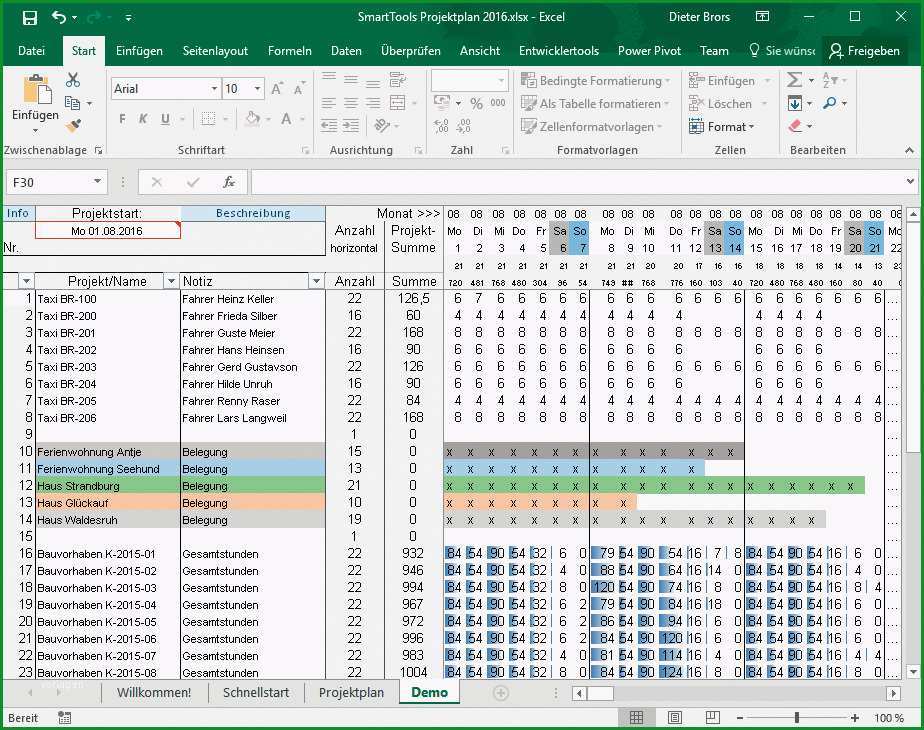Increase the cell indent
924x730 pixels.
tap(351, 125)
